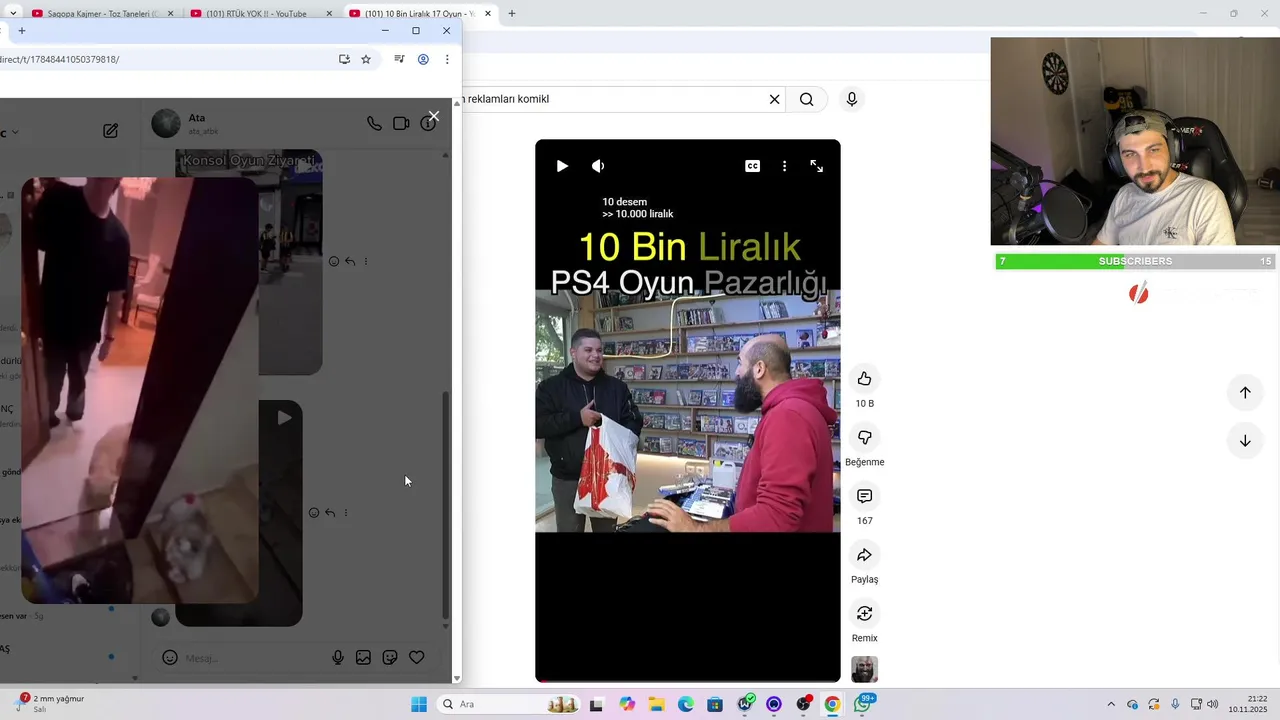Image resolution: width=1280 pixels, height=720 pixels.
Task: Reply to the lower video message
Action: [x=330, y=512]
